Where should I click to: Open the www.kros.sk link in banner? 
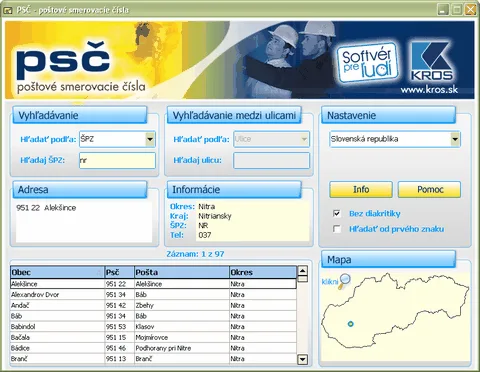coord(429,90)
